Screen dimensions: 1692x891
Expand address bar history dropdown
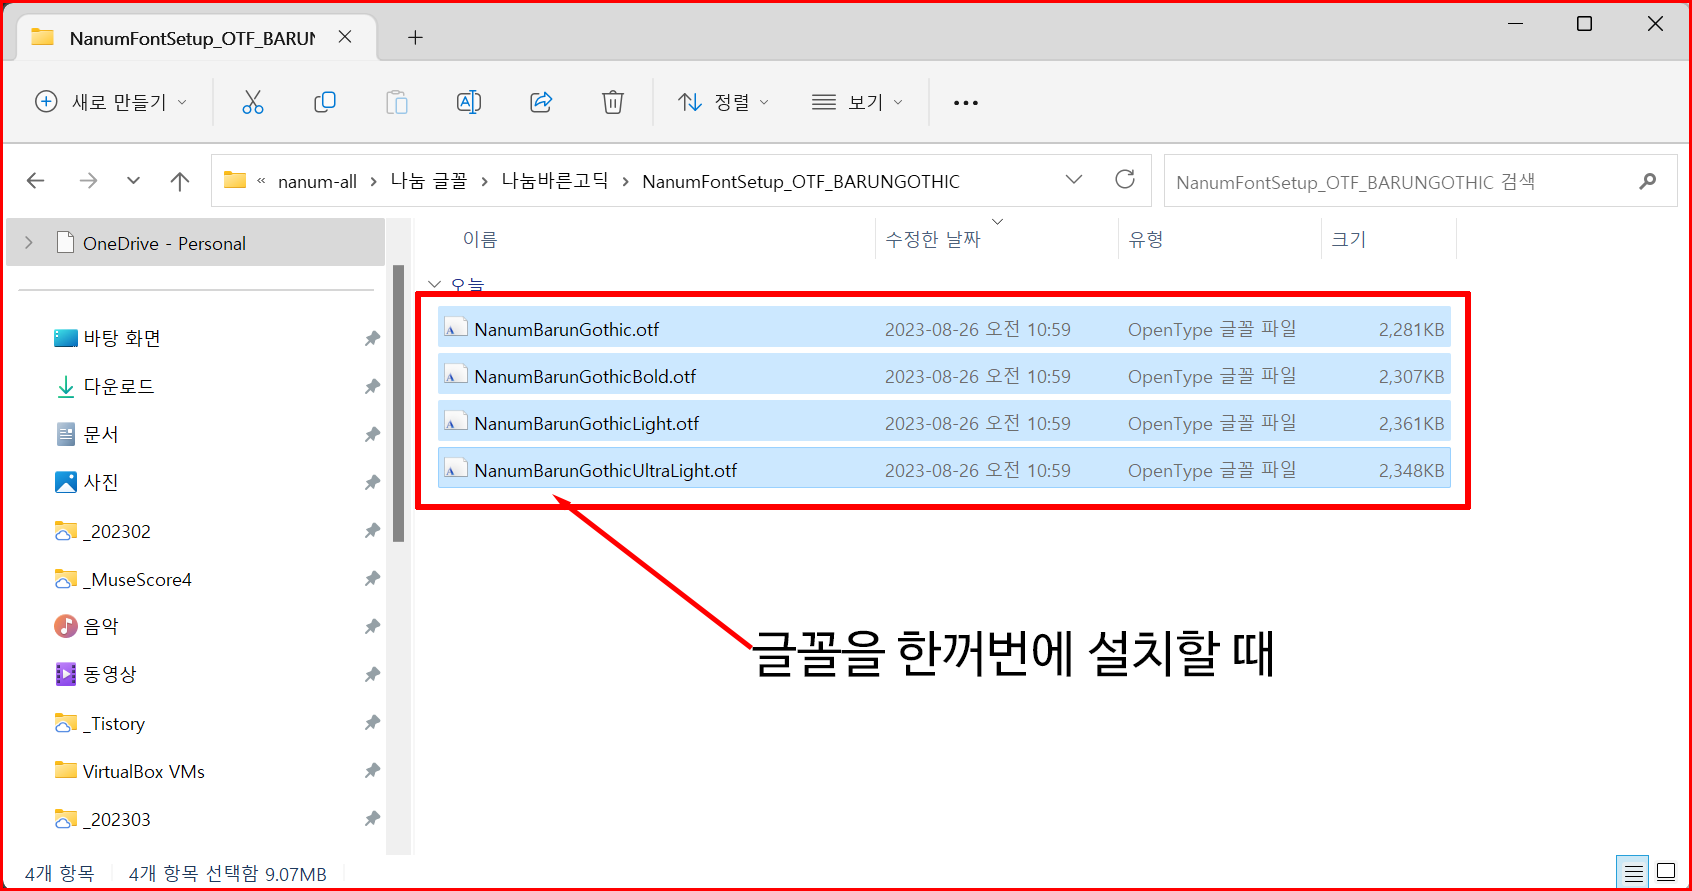pos(1074,180)
